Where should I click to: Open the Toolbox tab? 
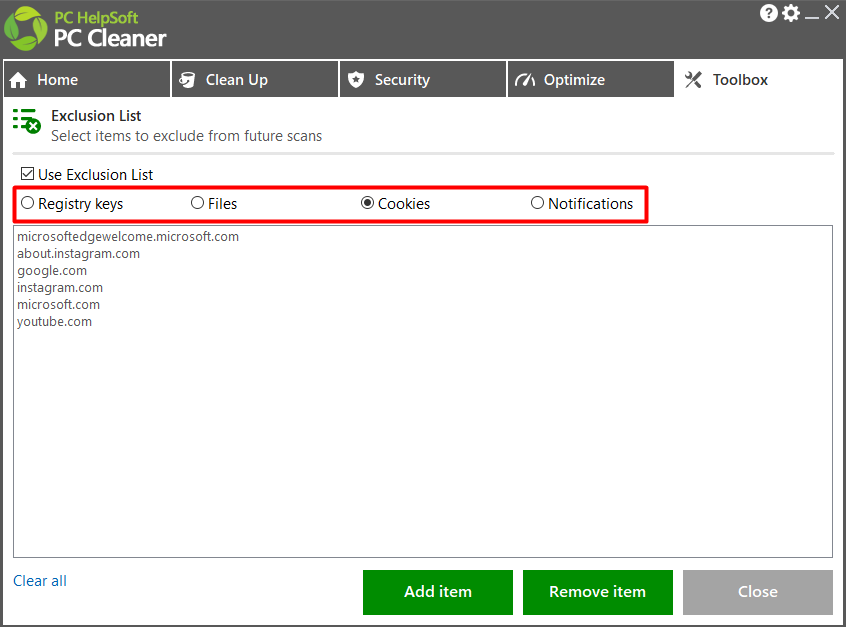(758, 79)
